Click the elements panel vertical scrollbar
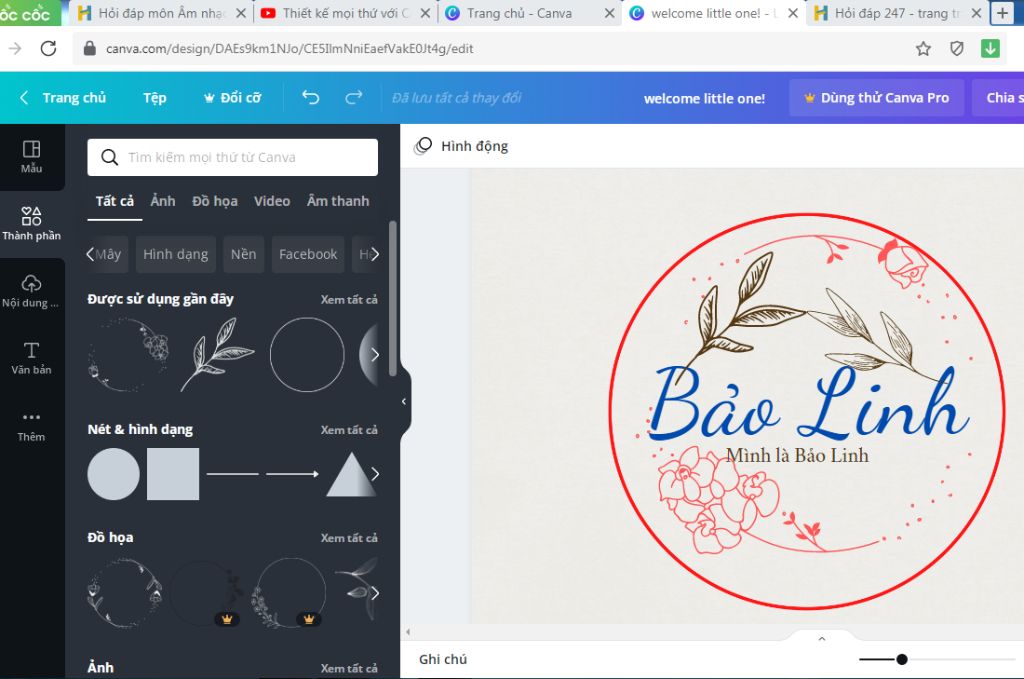 click(392, 298)
